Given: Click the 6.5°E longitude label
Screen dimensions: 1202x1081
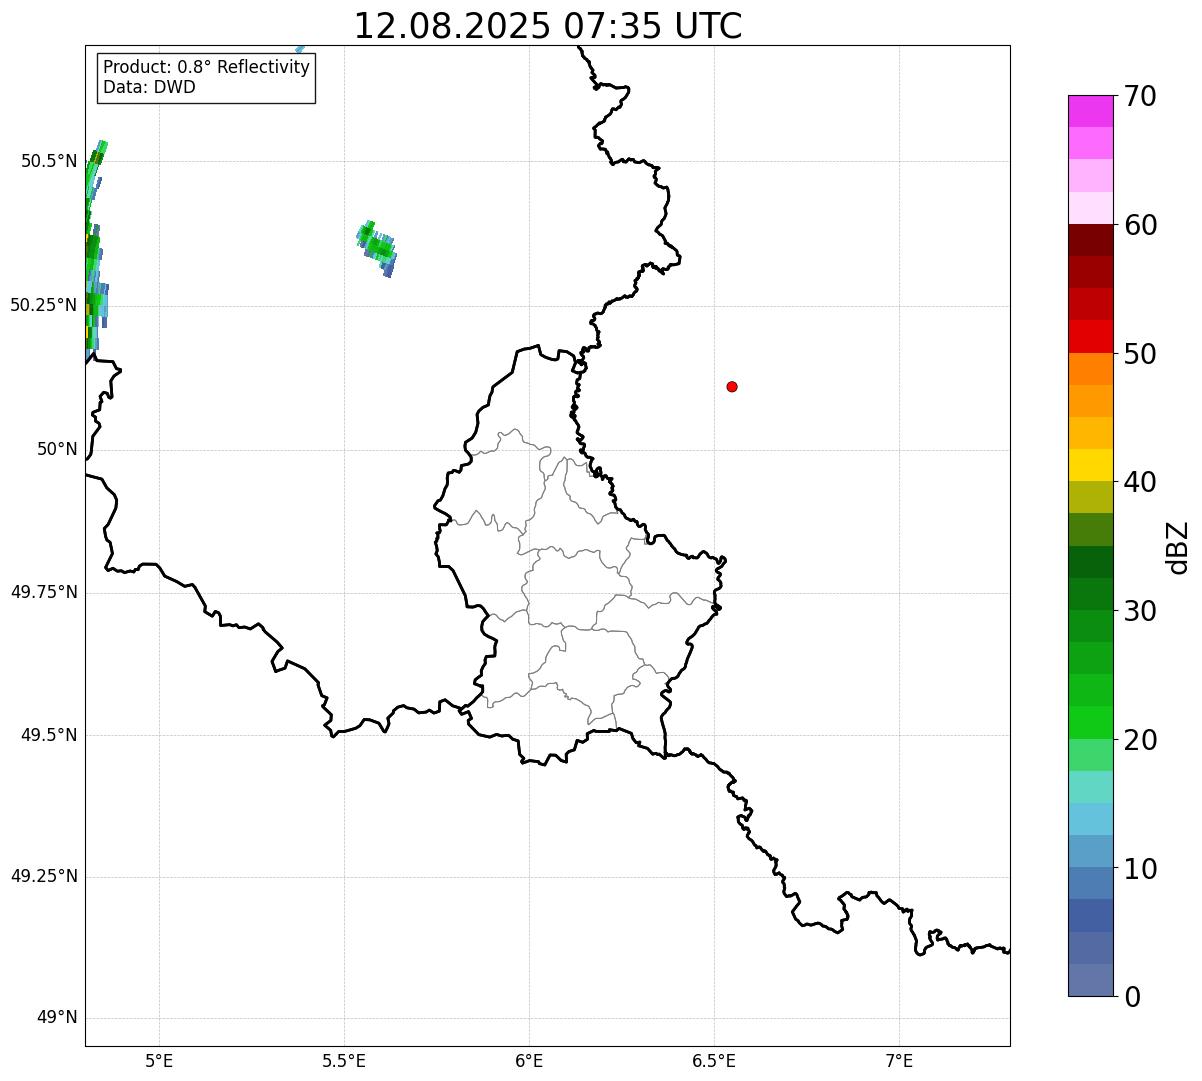Looking at the screenshot, I should coord(714,1060).
